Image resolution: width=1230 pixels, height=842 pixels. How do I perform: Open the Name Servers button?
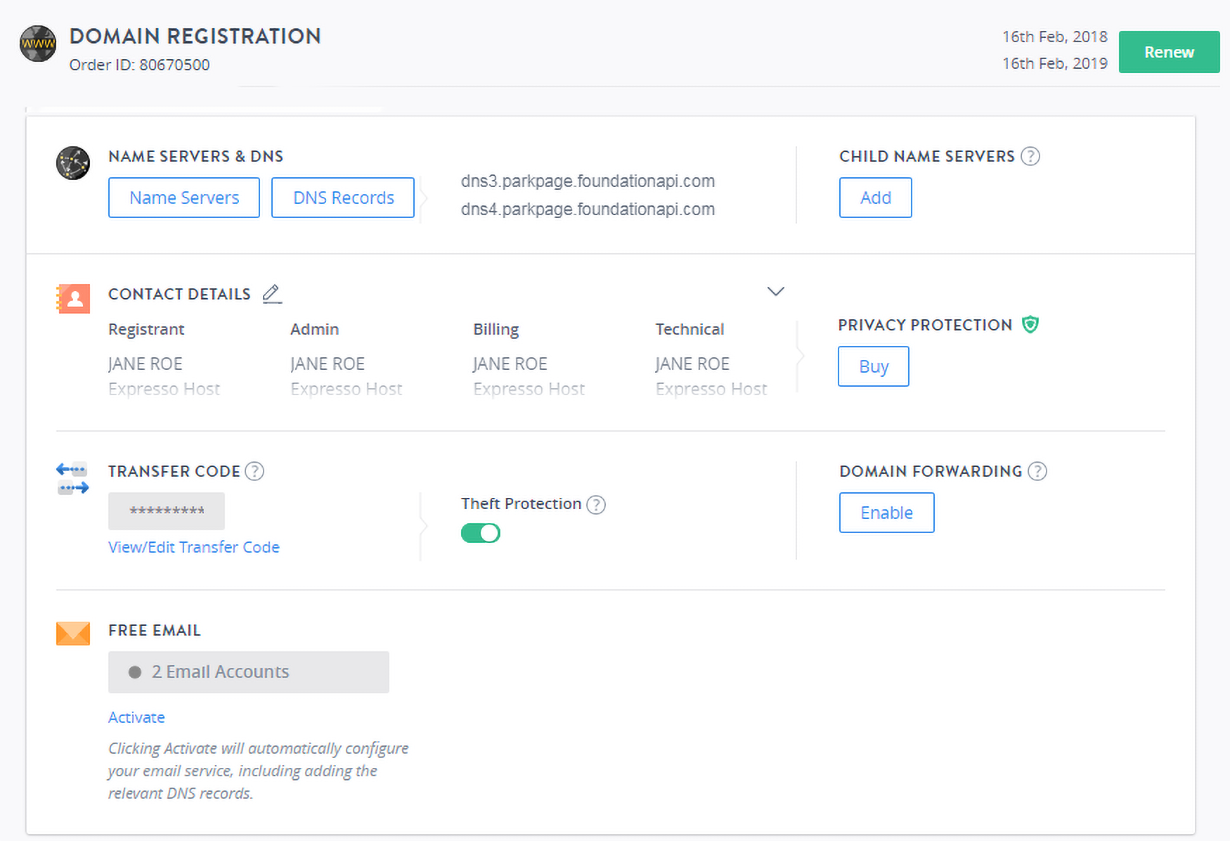[x=184, y=198]
